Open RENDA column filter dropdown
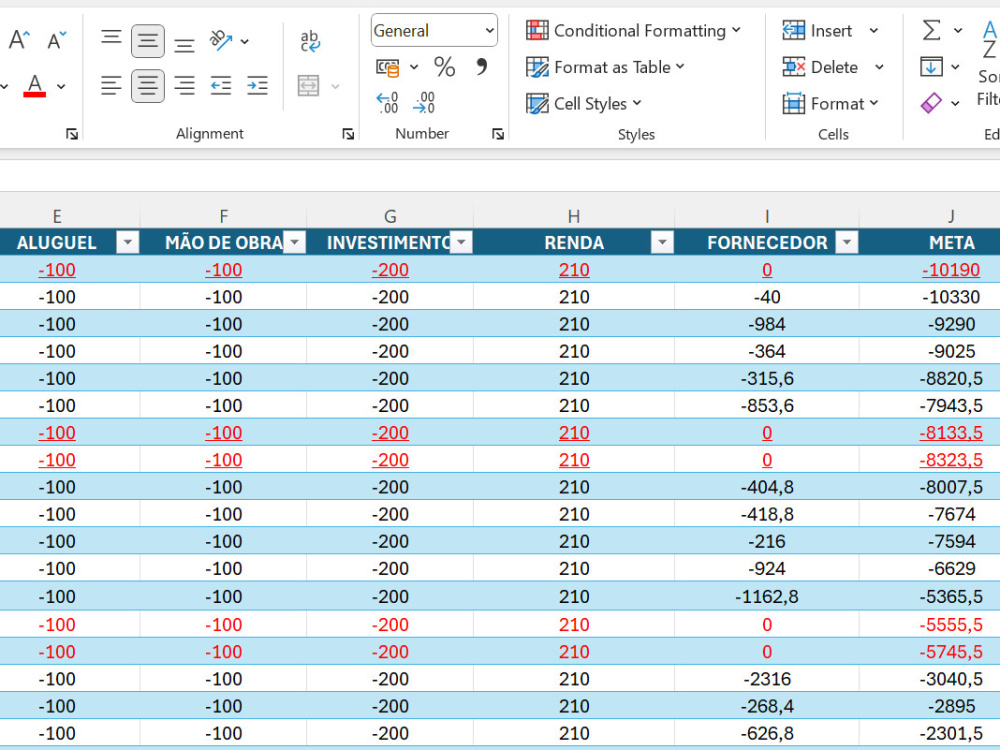Screen dimensions: 1000x750 (x=662, y=242)
